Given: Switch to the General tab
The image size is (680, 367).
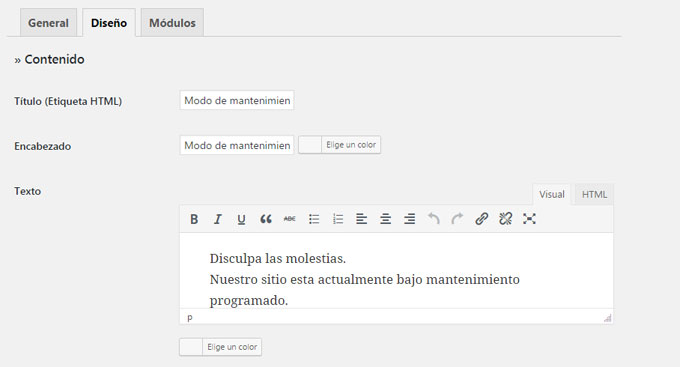Looking at the screenshot, I should [48, 23].
